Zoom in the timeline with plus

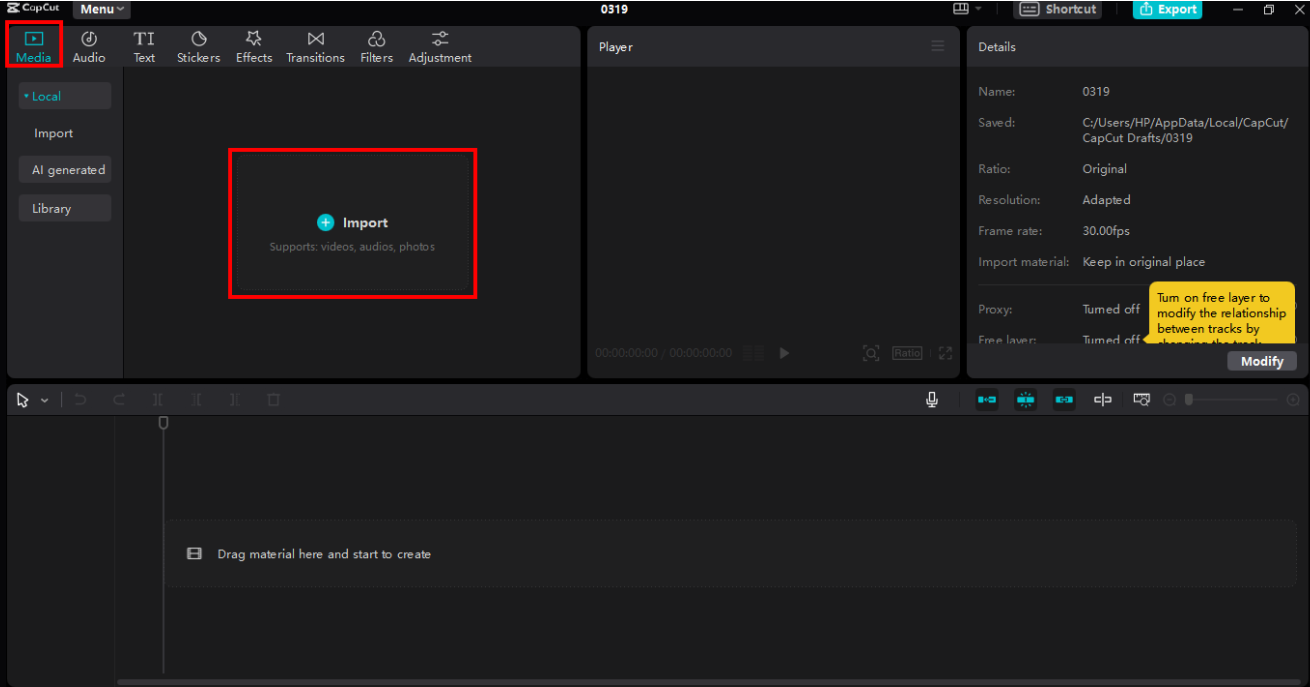(1292, 400)
